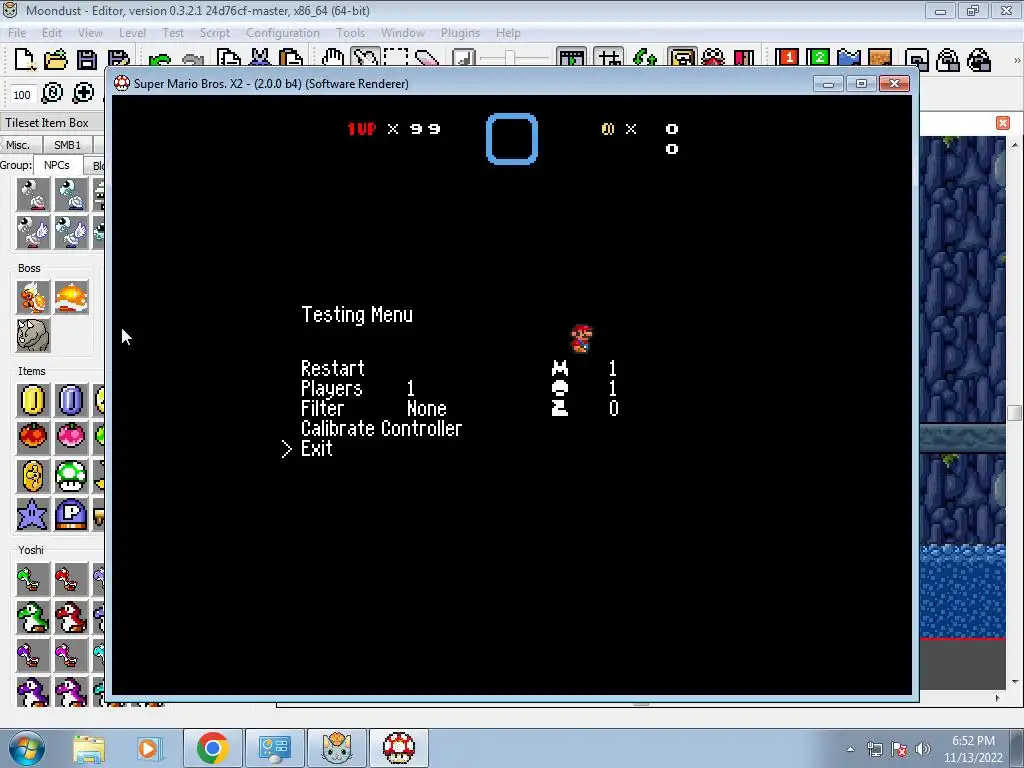Viewport: 1024px width, 768px height.
Task: Click the zoom in plus icon
Action: tap(84, 93)
